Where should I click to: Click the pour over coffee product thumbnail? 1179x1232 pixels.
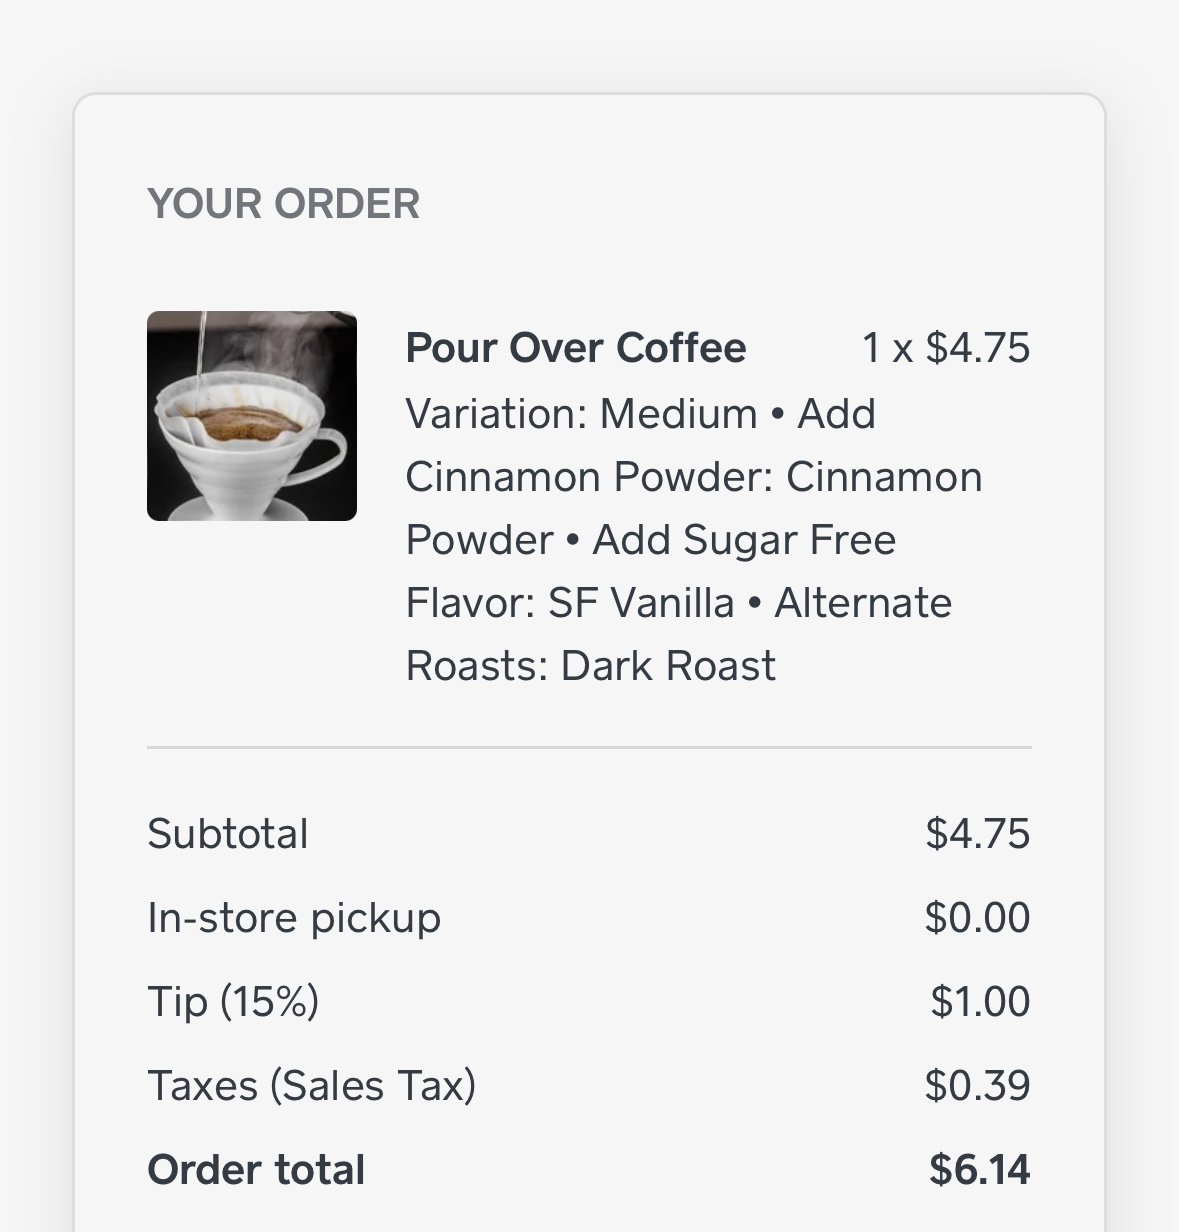click(x=252, y=416)
